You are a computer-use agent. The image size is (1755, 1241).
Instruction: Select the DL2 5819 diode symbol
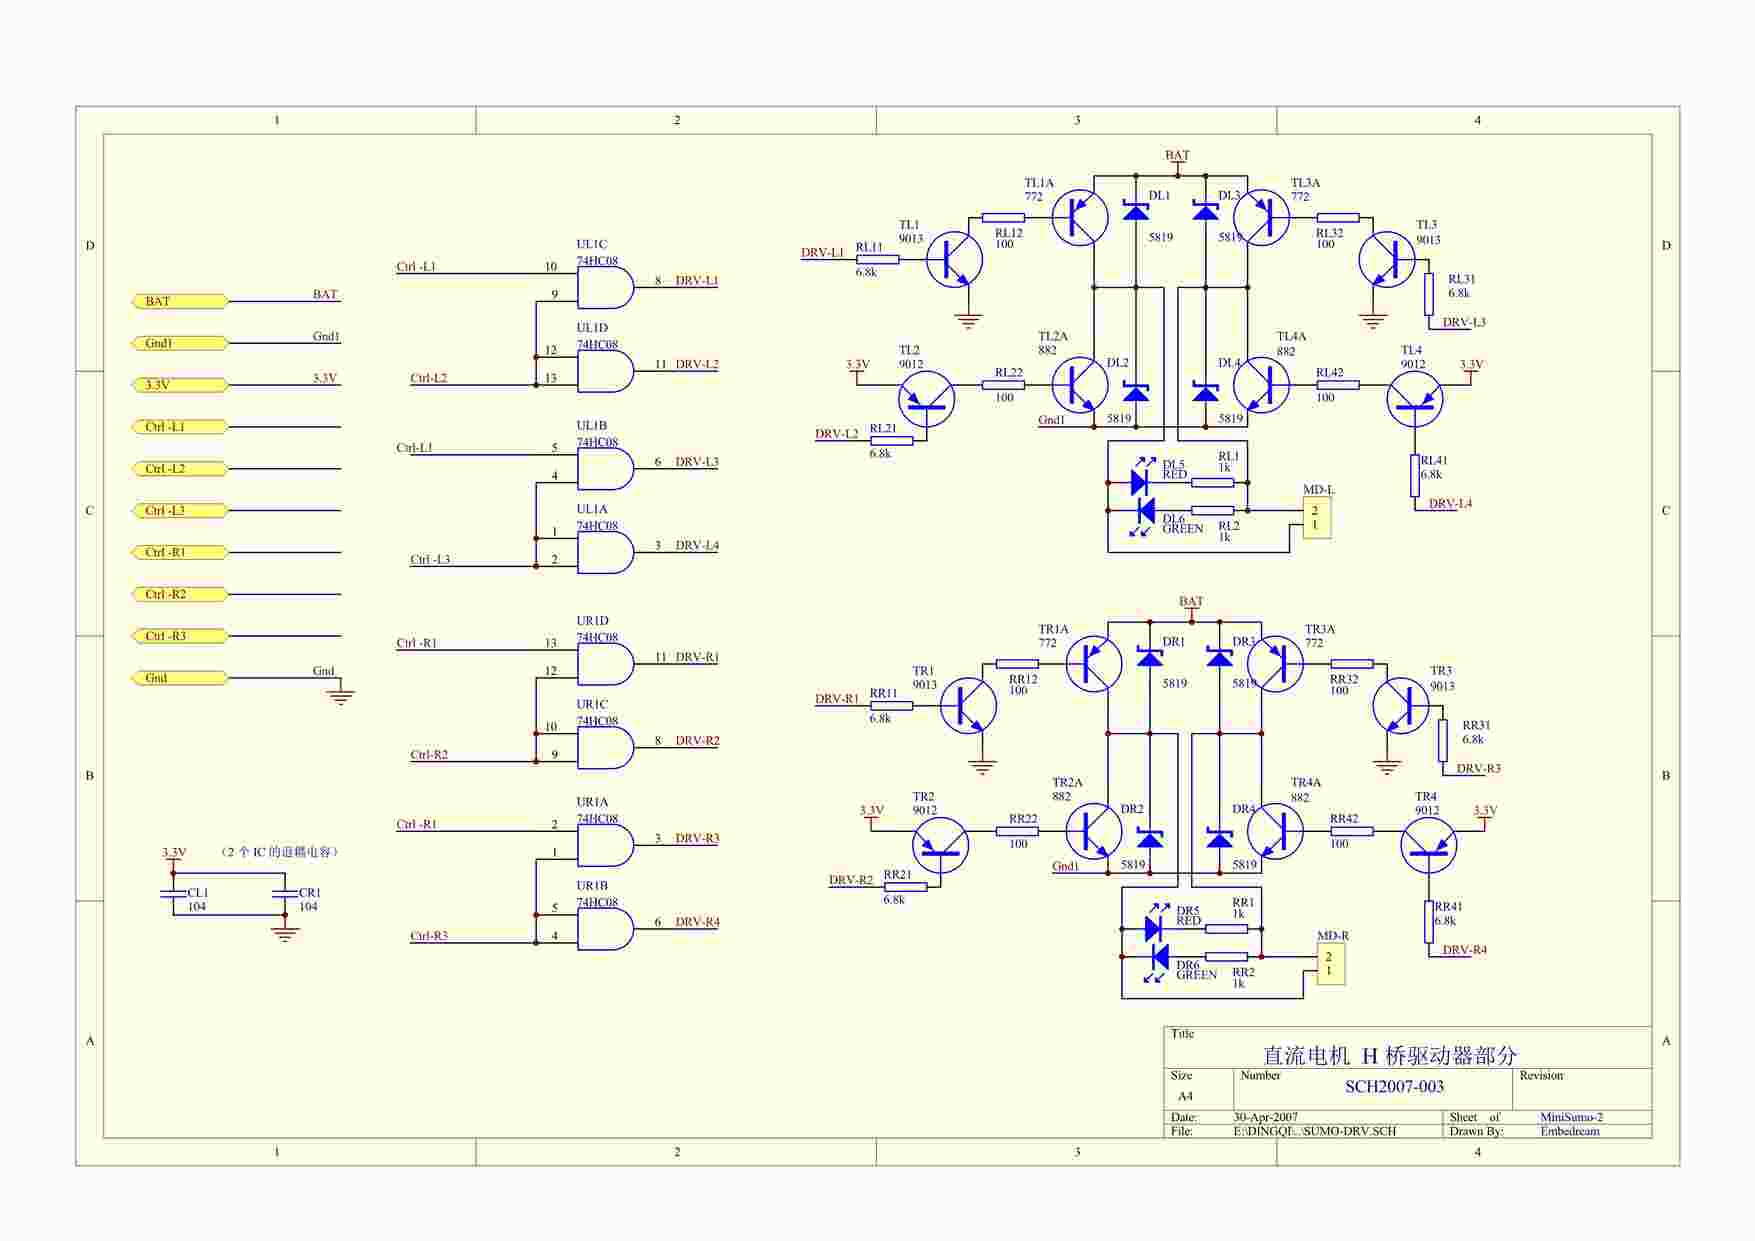pos(1136,392)
